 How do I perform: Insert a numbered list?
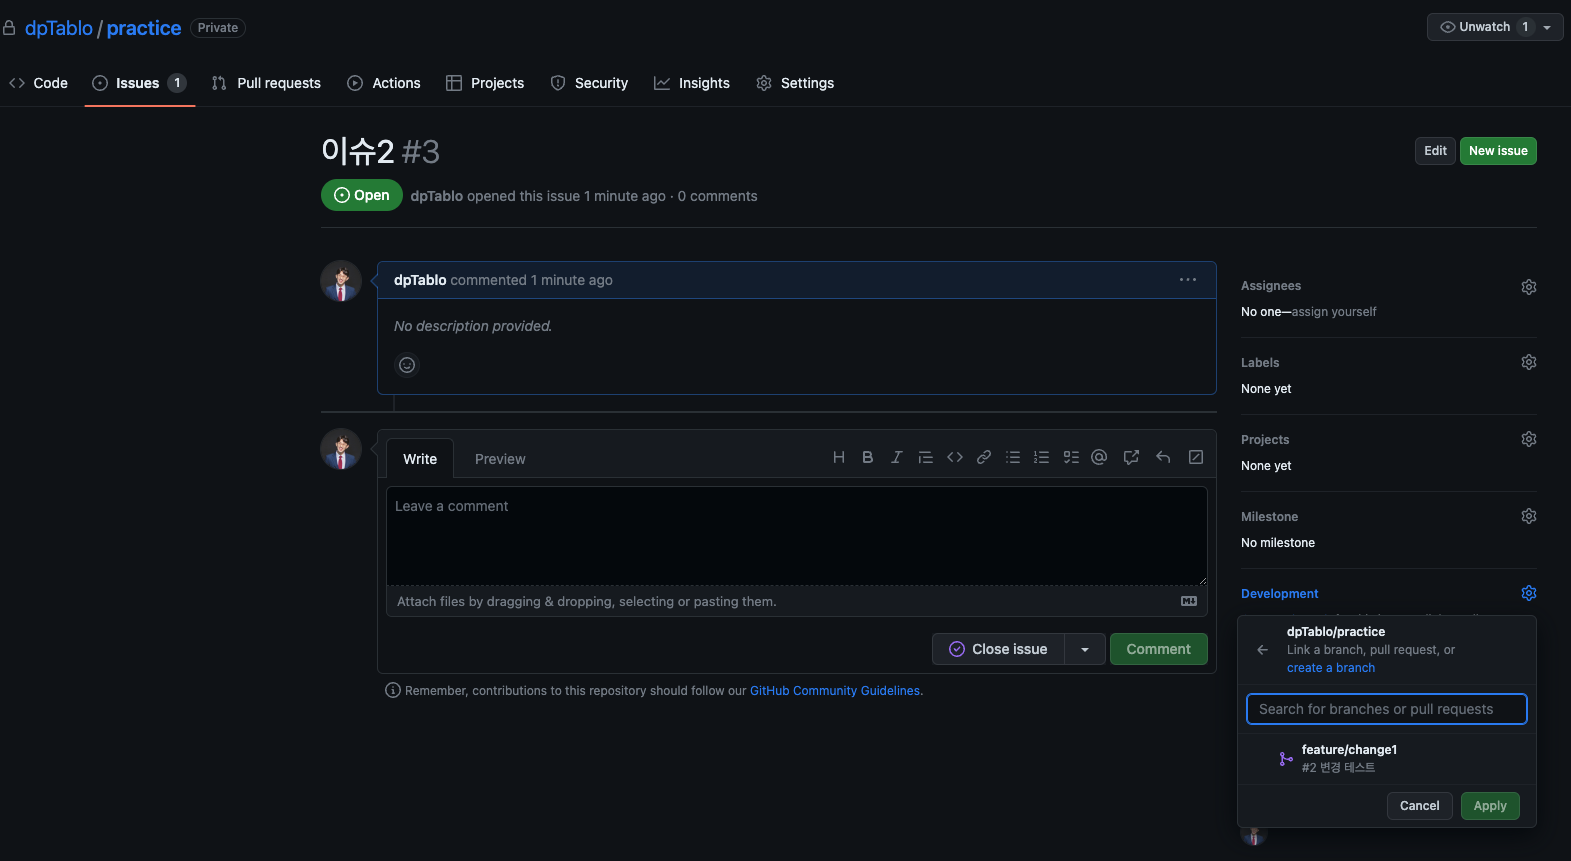(x=1041, y=458)
